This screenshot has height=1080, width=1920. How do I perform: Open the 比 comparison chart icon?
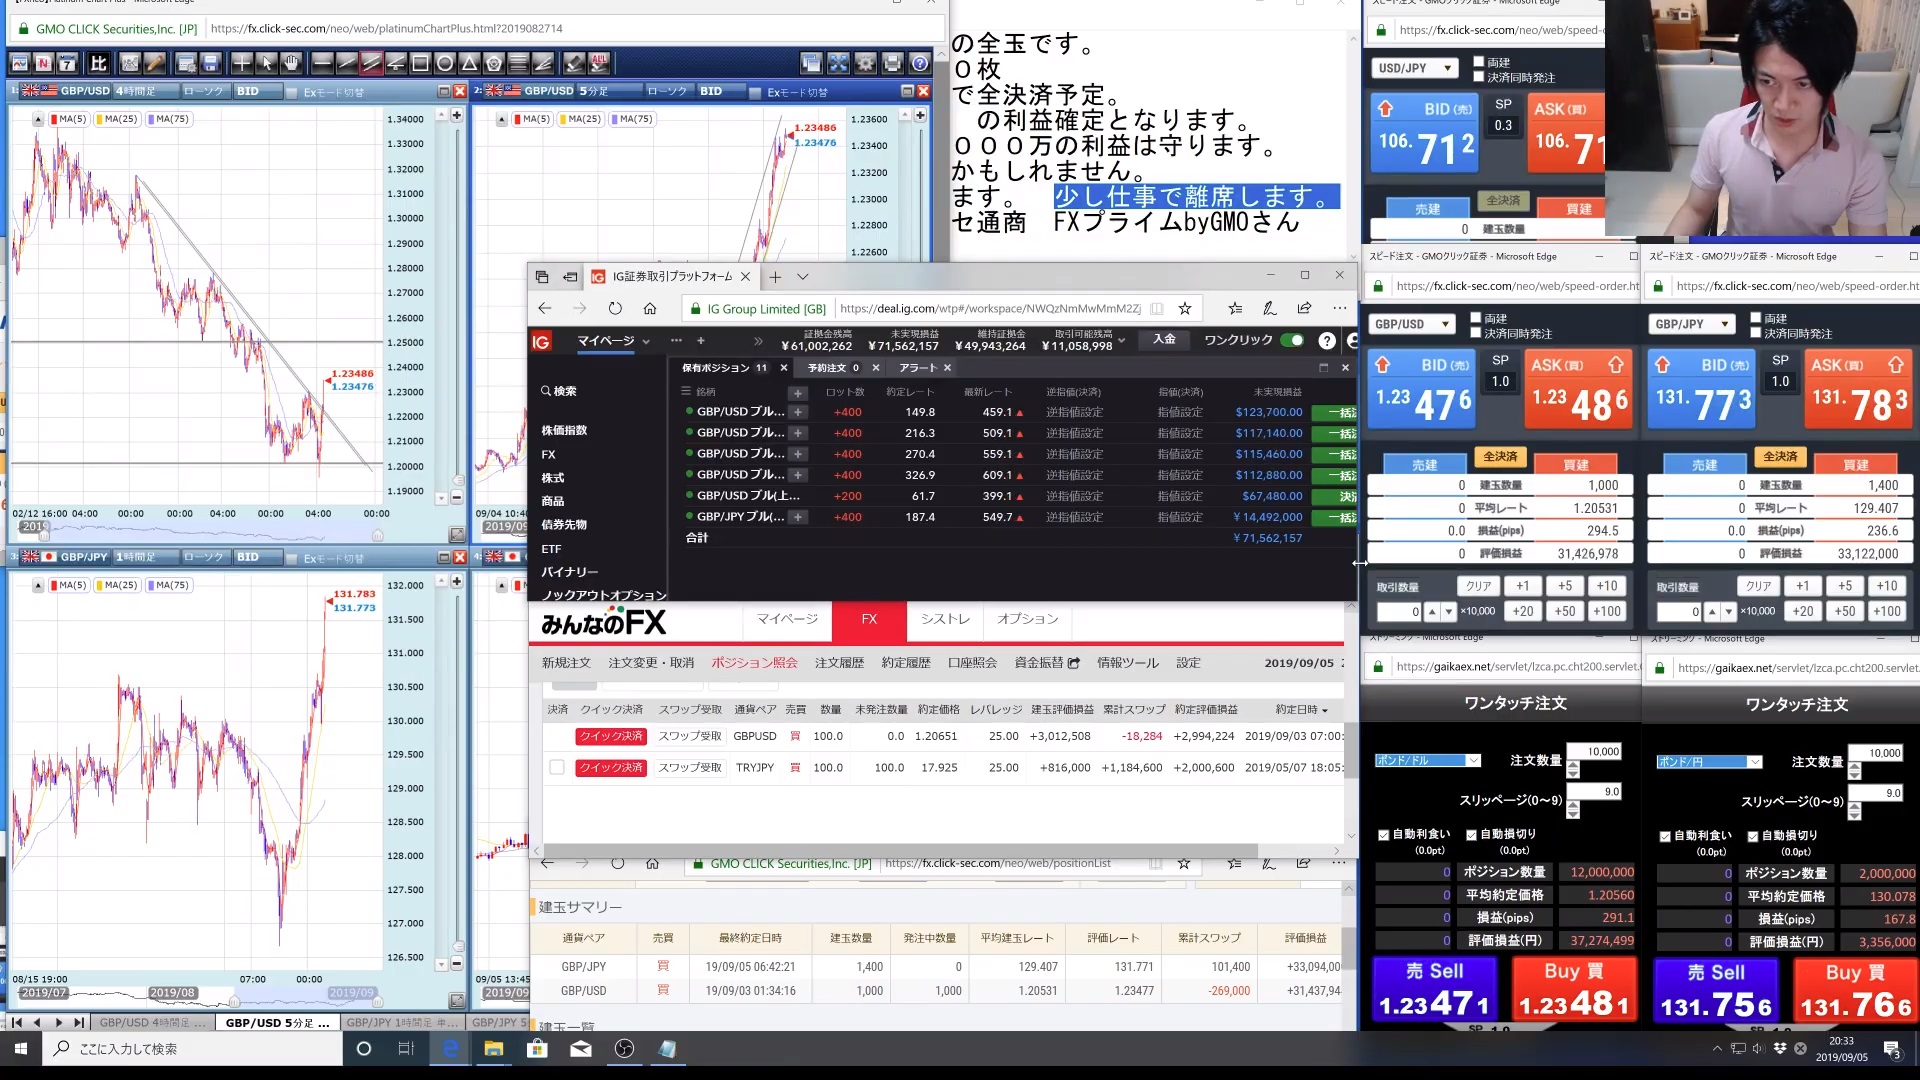click(x=98, y=64)
